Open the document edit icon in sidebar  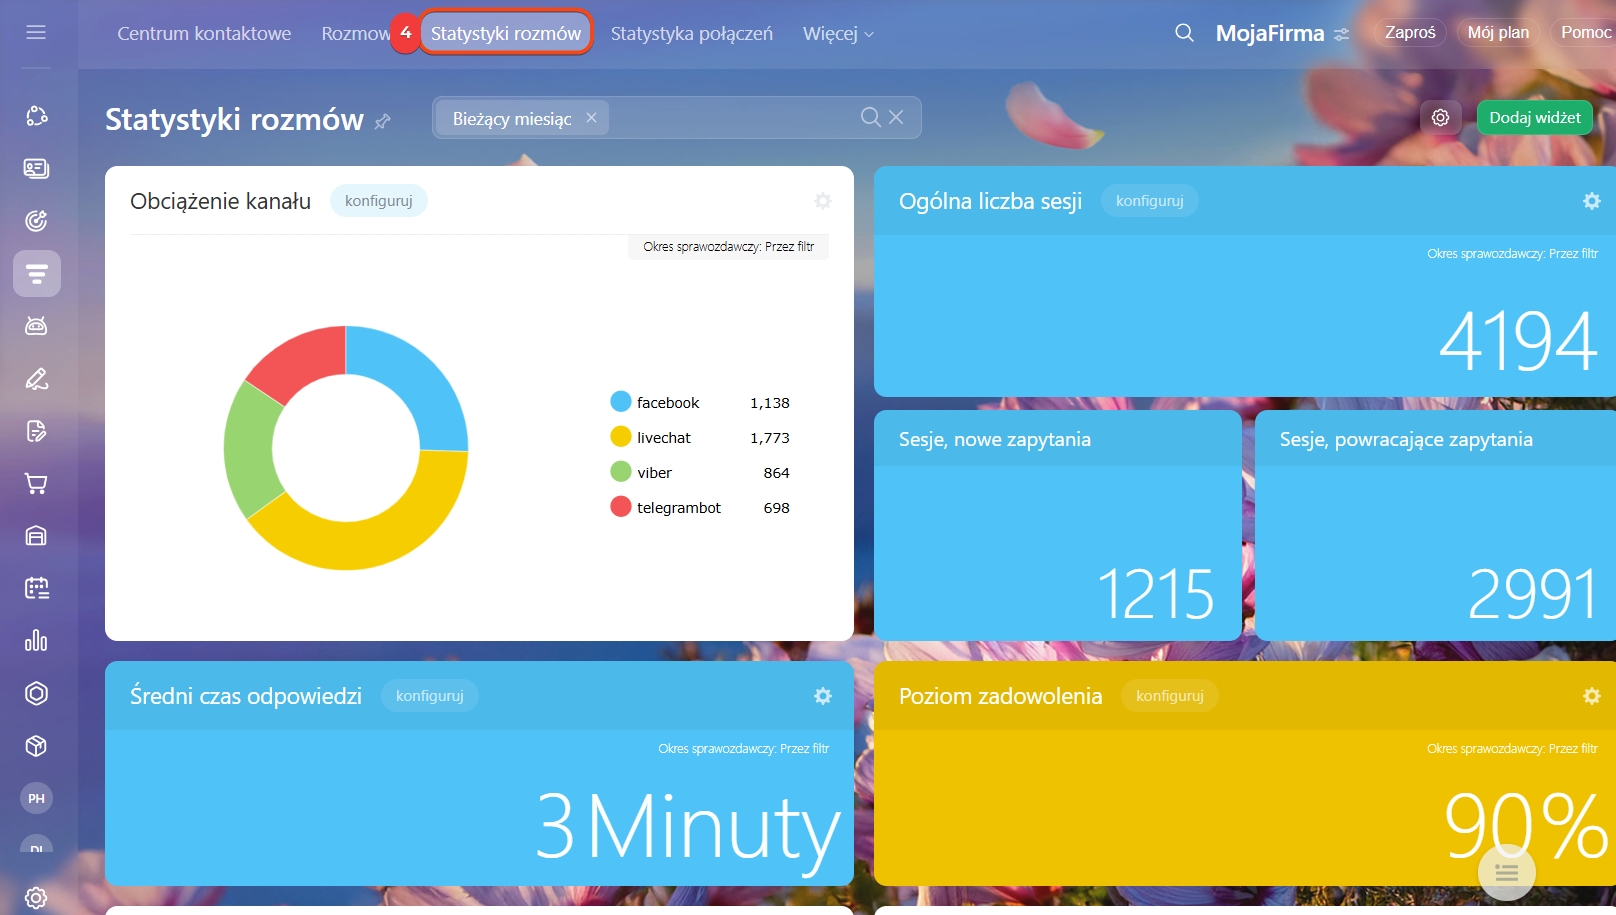coord(36,431)
